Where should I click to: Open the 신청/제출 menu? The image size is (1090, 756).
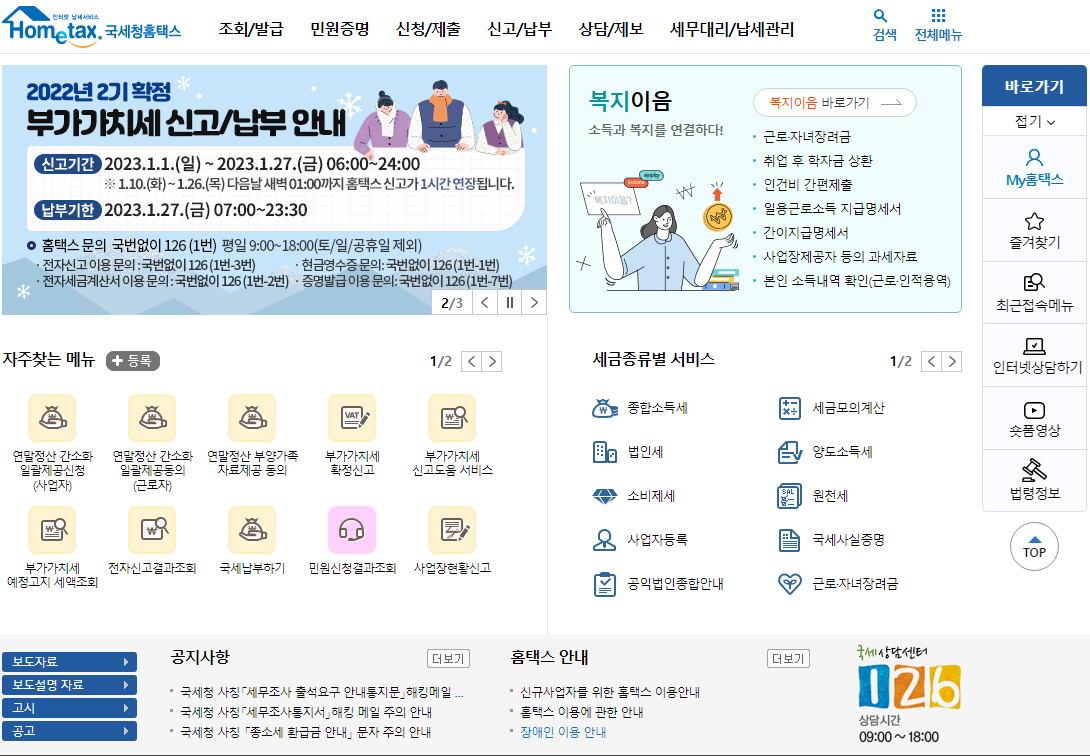(428, 29)
